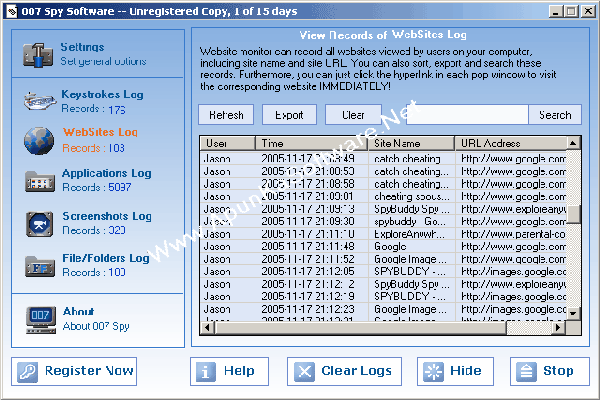Screen dimensions: 600x400
Task: Minimize the 007 Spy Software window
Action: click(556, 11)
